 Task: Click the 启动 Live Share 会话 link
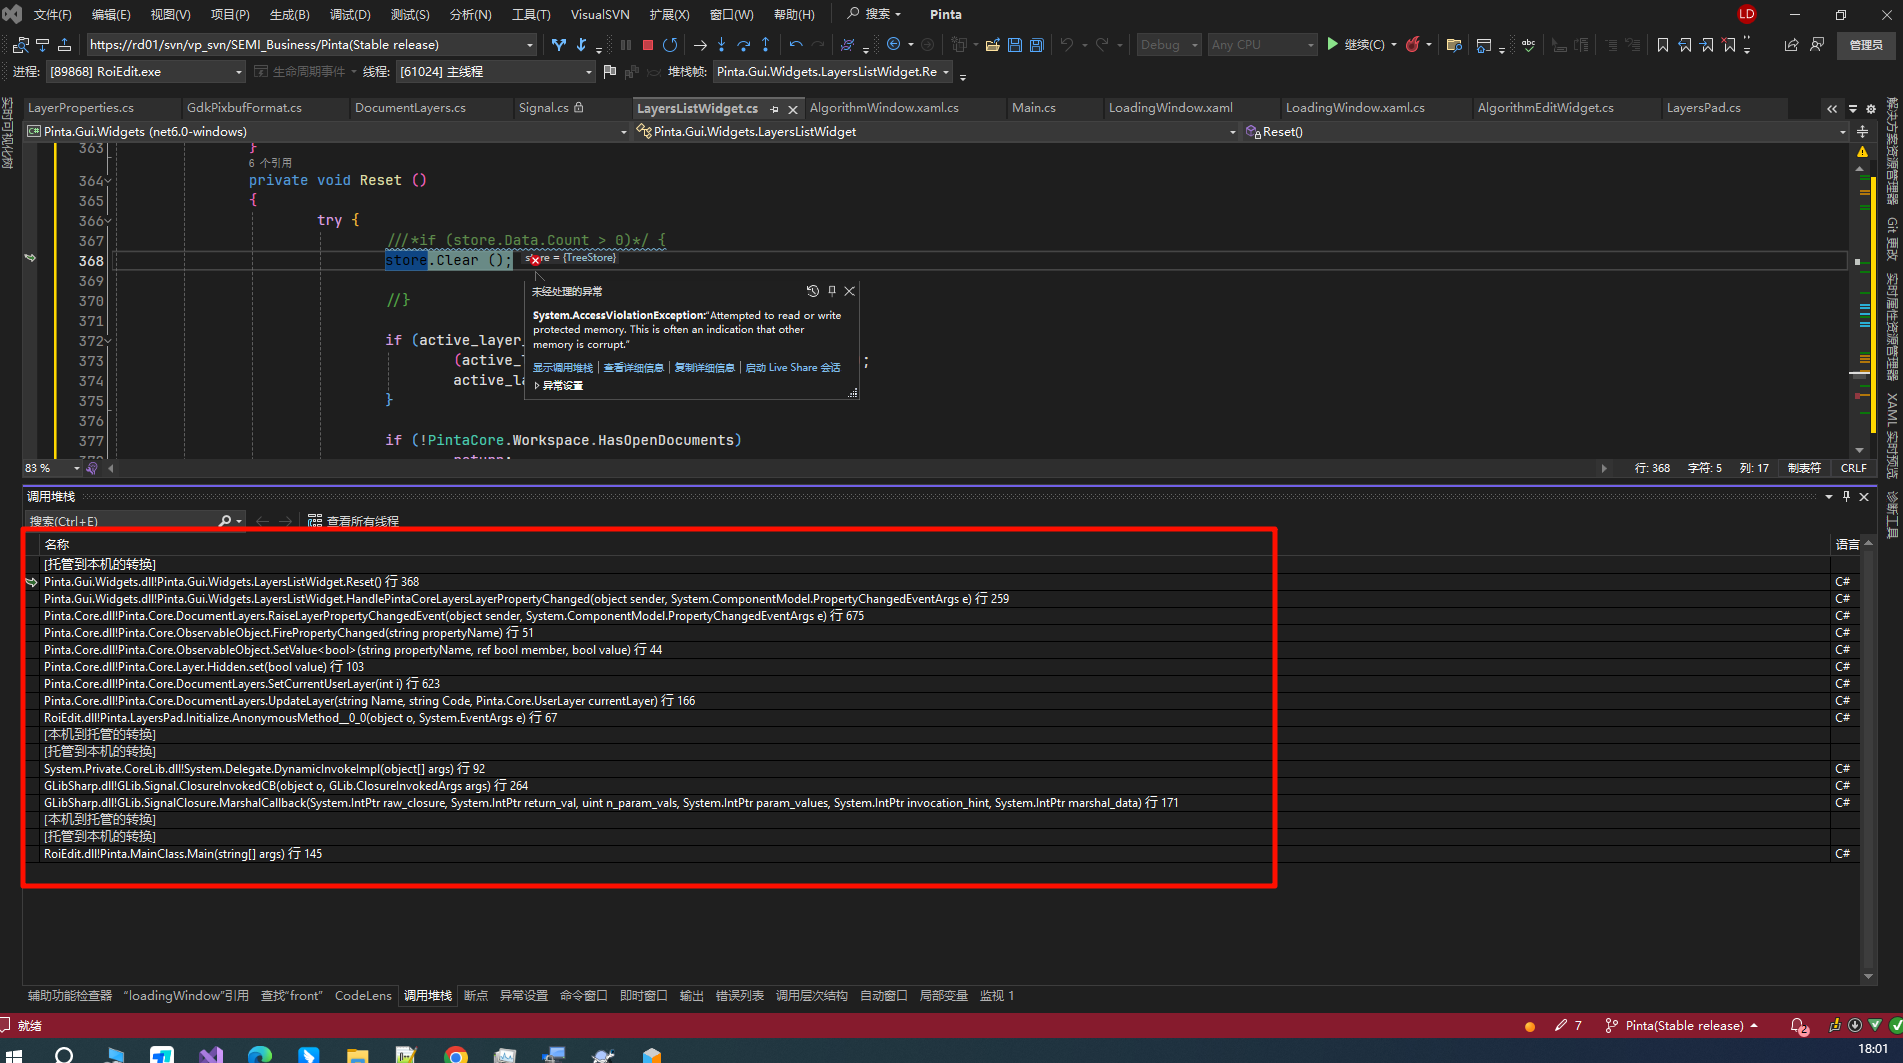pyautogui.click(x=793, y=368)
